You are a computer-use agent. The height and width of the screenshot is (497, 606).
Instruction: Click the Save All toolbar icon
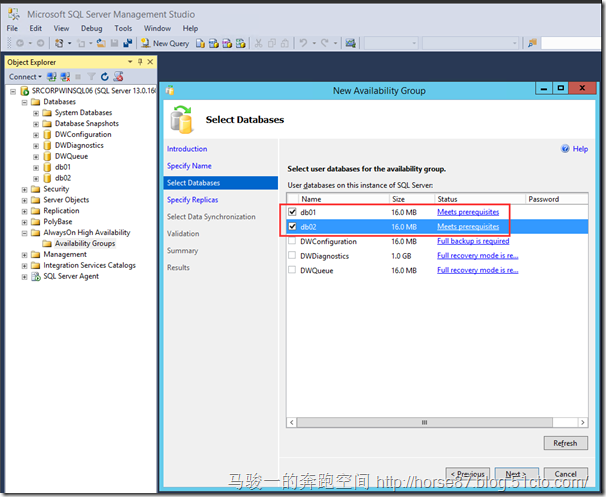click(x=128, y=43)
